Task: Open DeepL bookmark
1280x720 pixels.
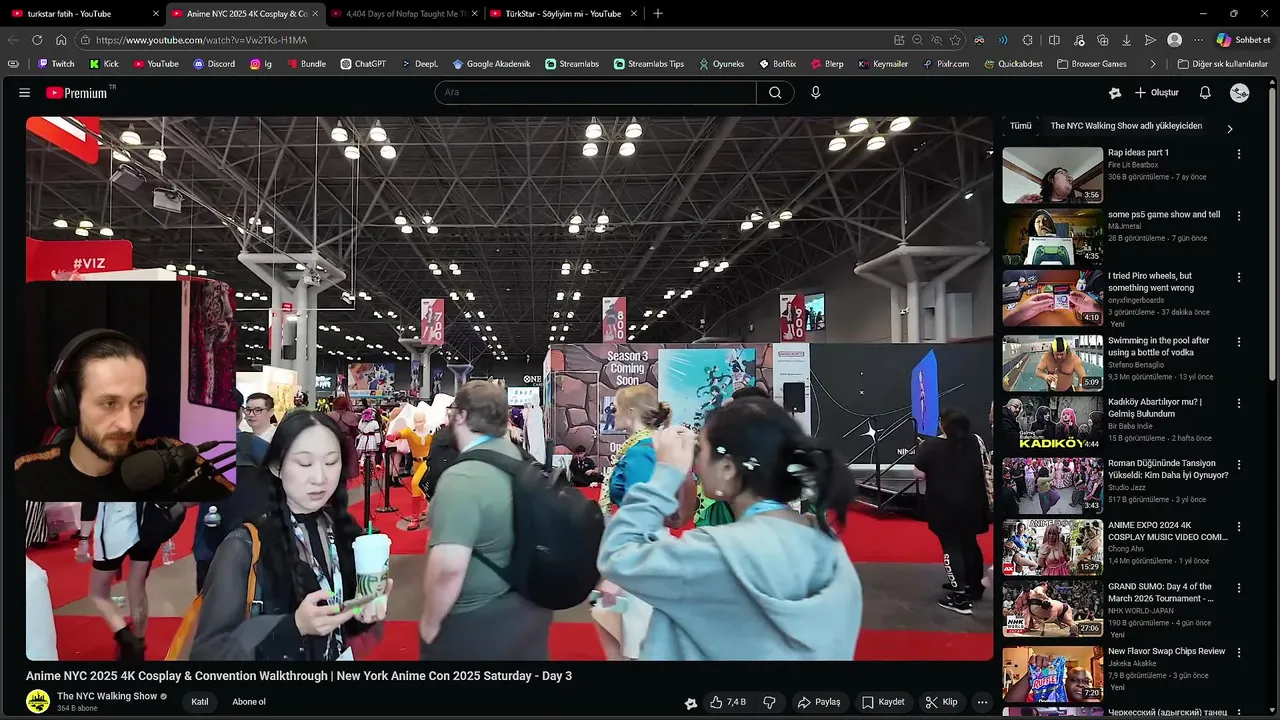Action: coord(420,64)
